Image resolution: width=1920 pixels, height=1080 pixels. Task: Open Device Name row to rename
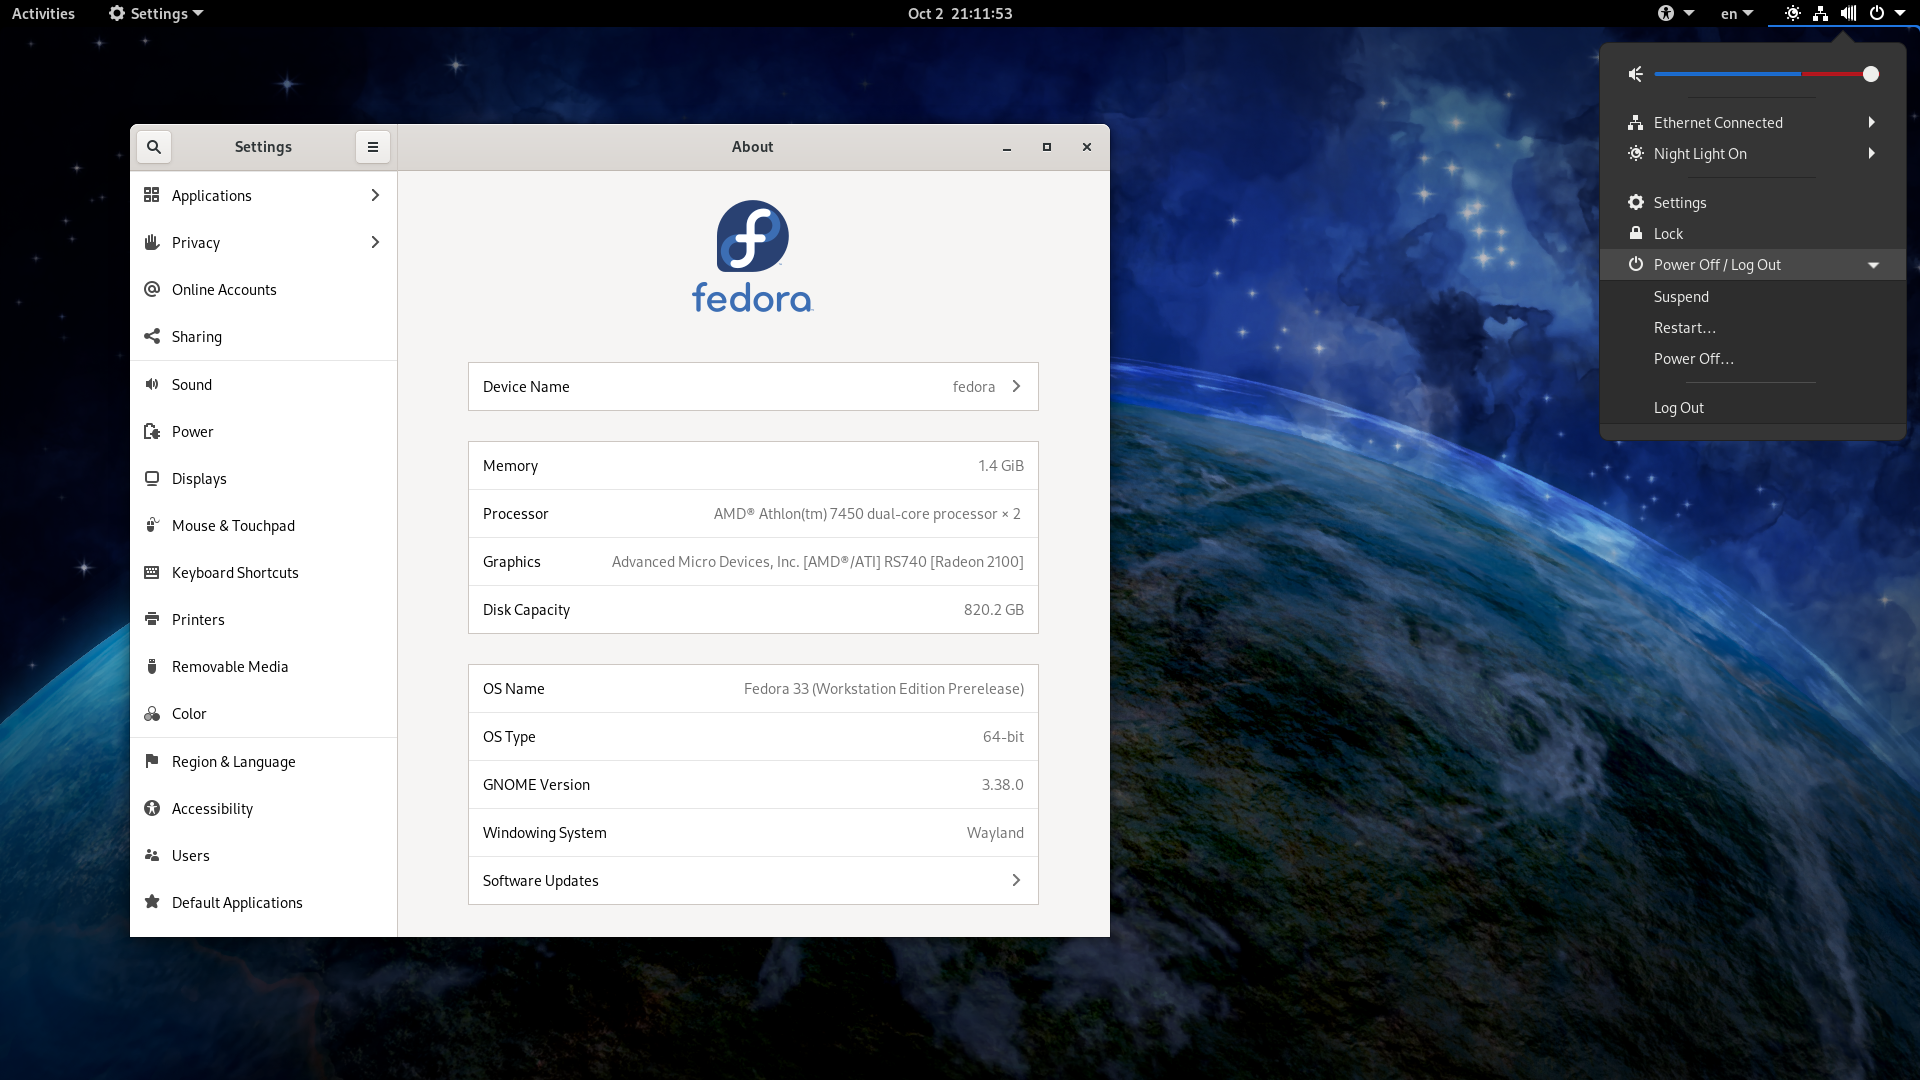[753, 387]
